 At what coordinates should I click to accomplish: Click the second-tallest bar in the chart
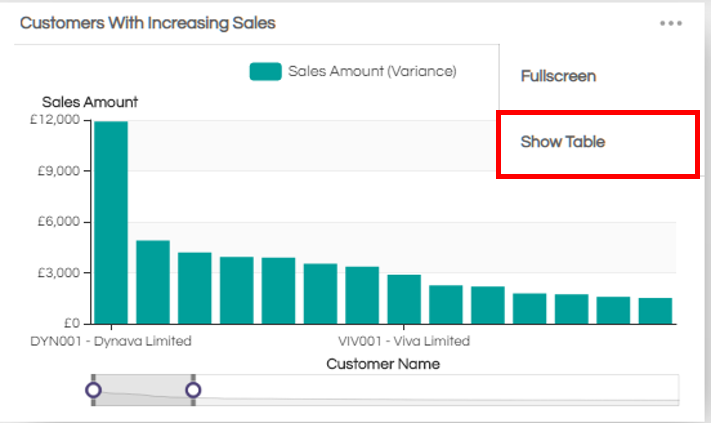153,282
